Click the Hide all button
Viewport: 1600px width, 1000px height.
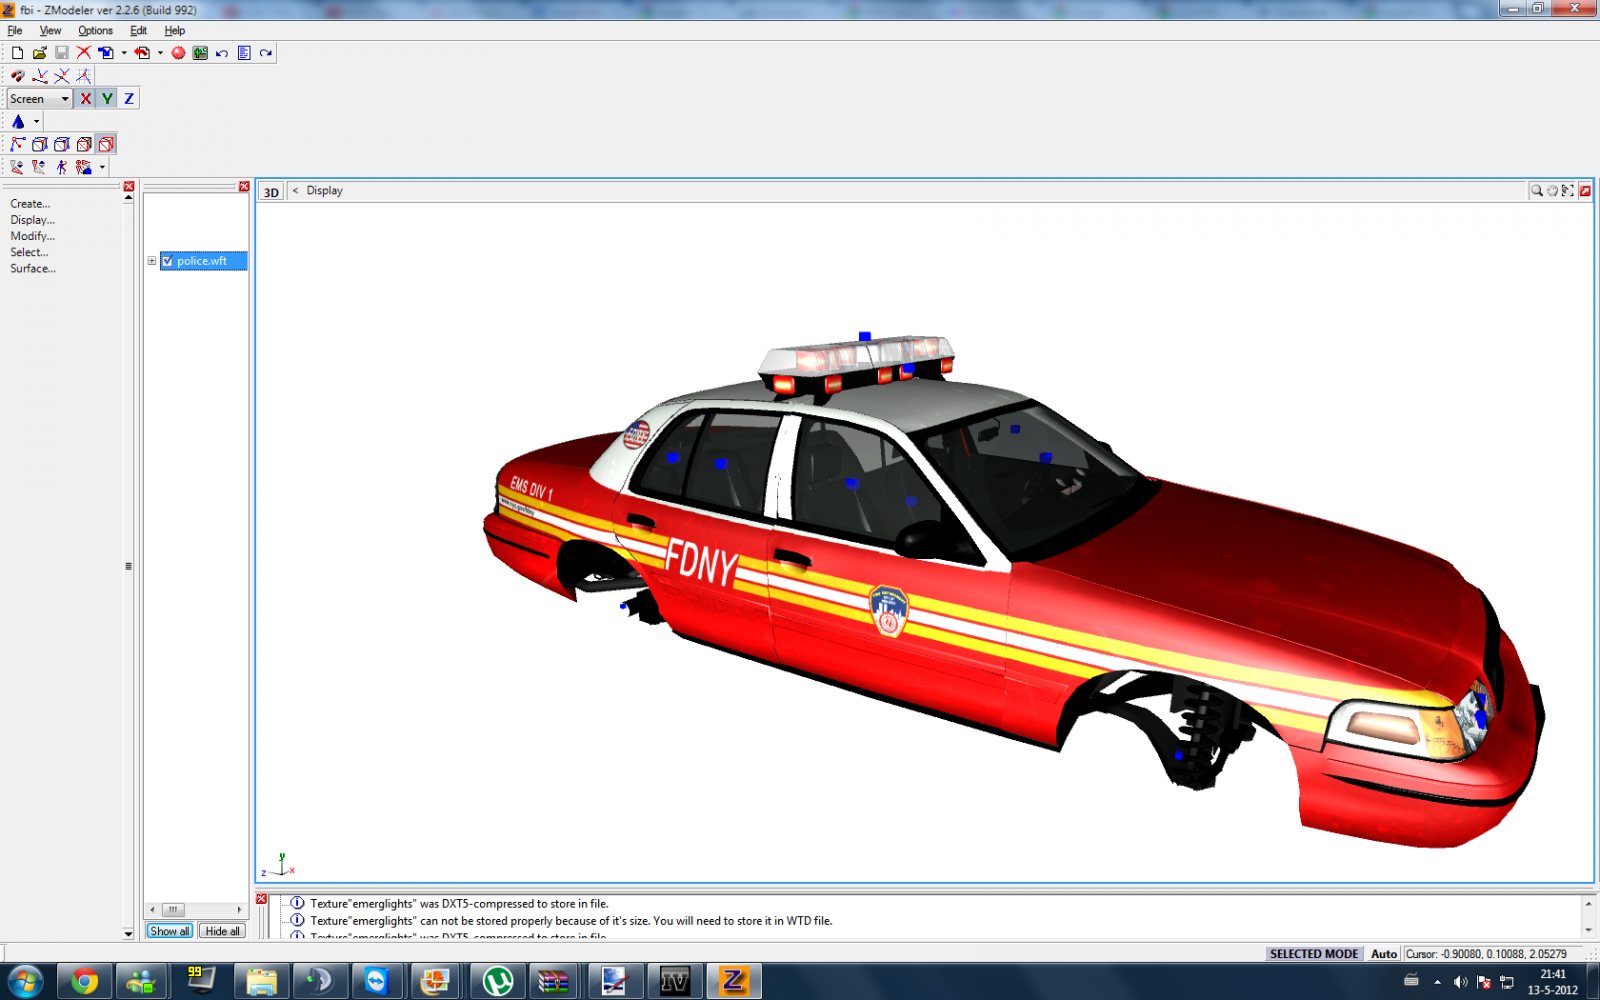point(222,931)
